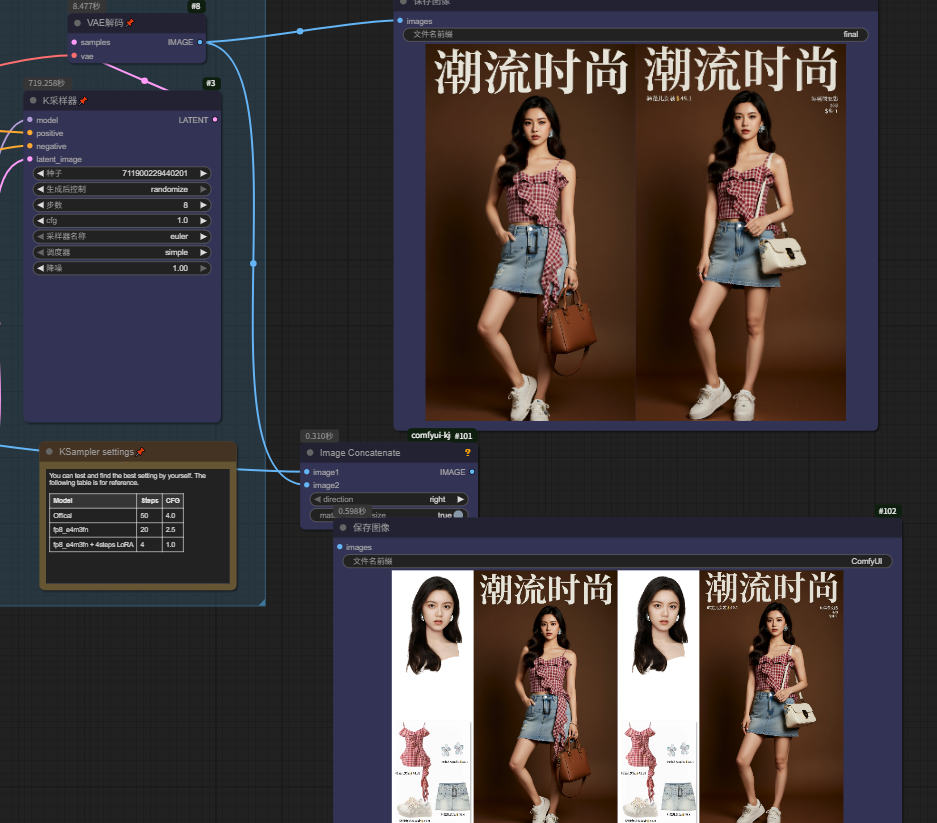937x823 pixels.
Task: Decrease 步数 with its left arrow
Action: coord(40,205)
